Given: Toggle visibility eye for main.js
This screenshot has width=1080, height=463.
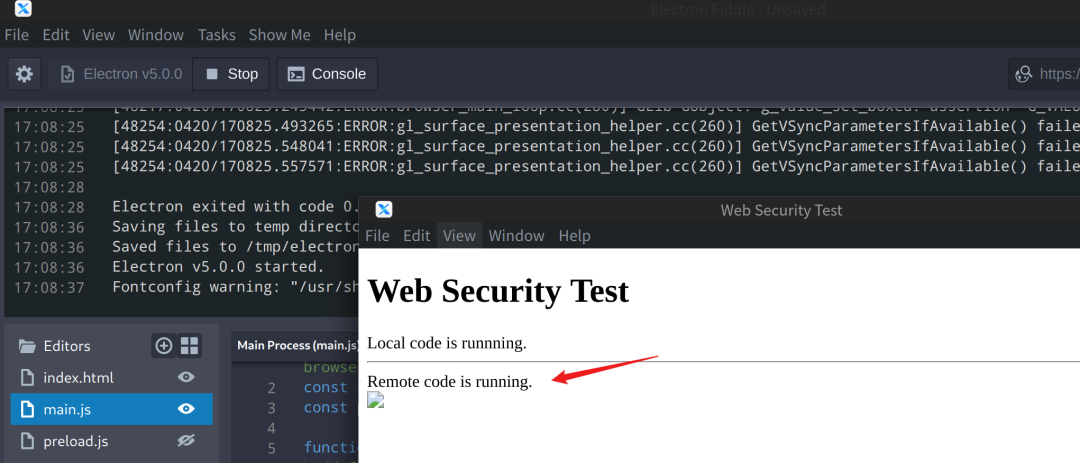Looking at the screenshot, I should pos(186,409).
